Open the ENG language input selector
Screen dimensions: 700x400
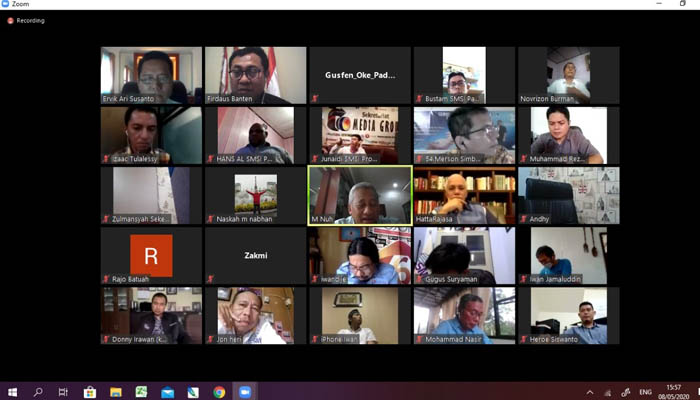[x=645, y=391]
